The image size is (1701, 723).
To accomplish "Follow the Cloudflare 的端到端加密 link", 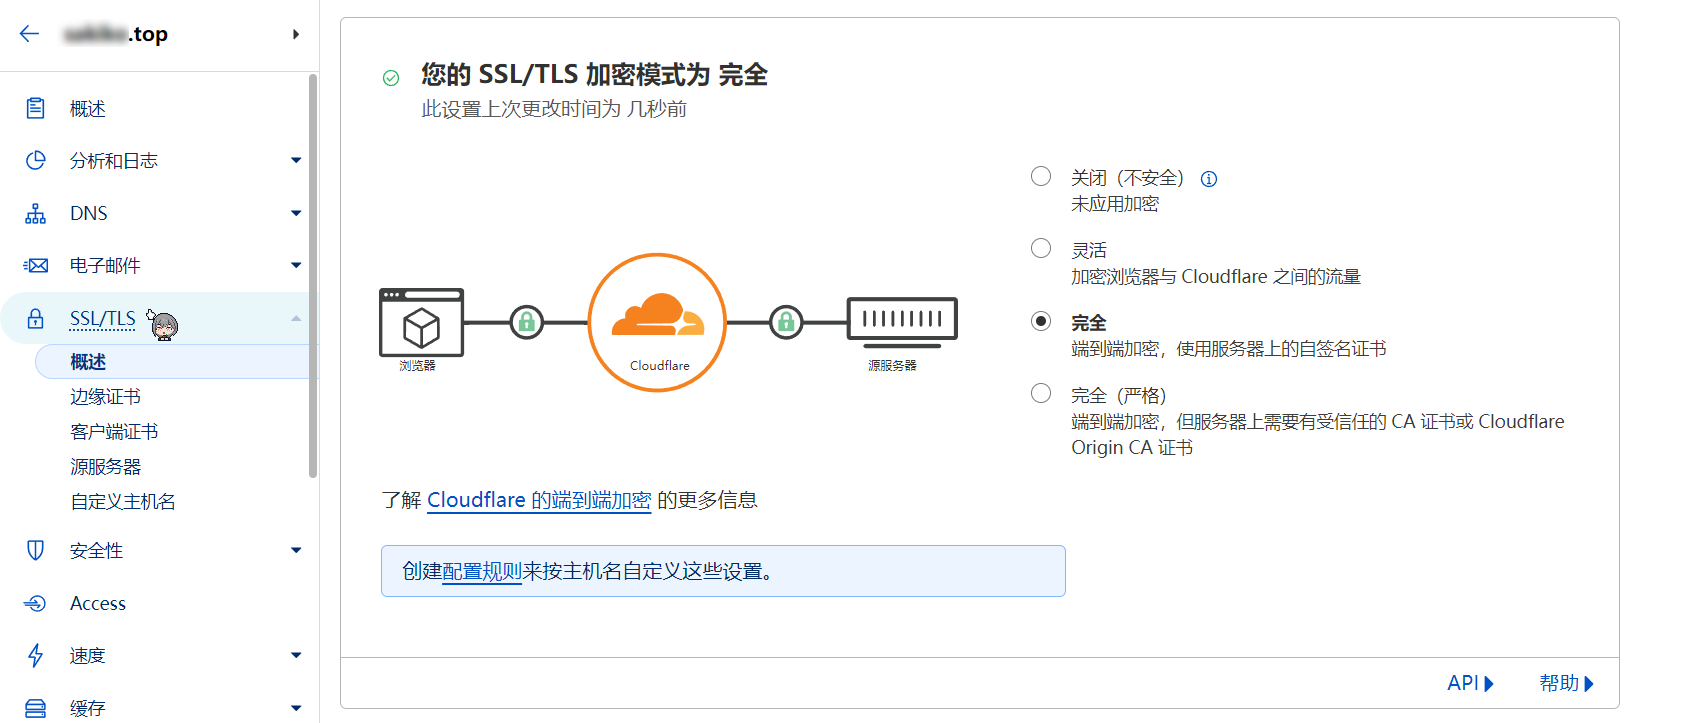I will click(x=539, y=500).
